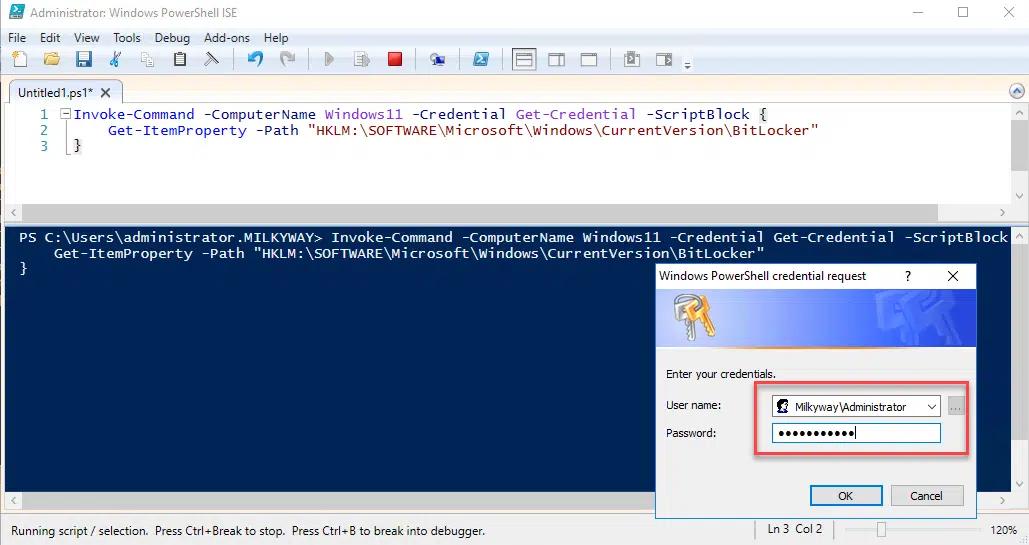Open the Tools menu
This screenshot has height=545, width=1029.
tap(127, 37)
